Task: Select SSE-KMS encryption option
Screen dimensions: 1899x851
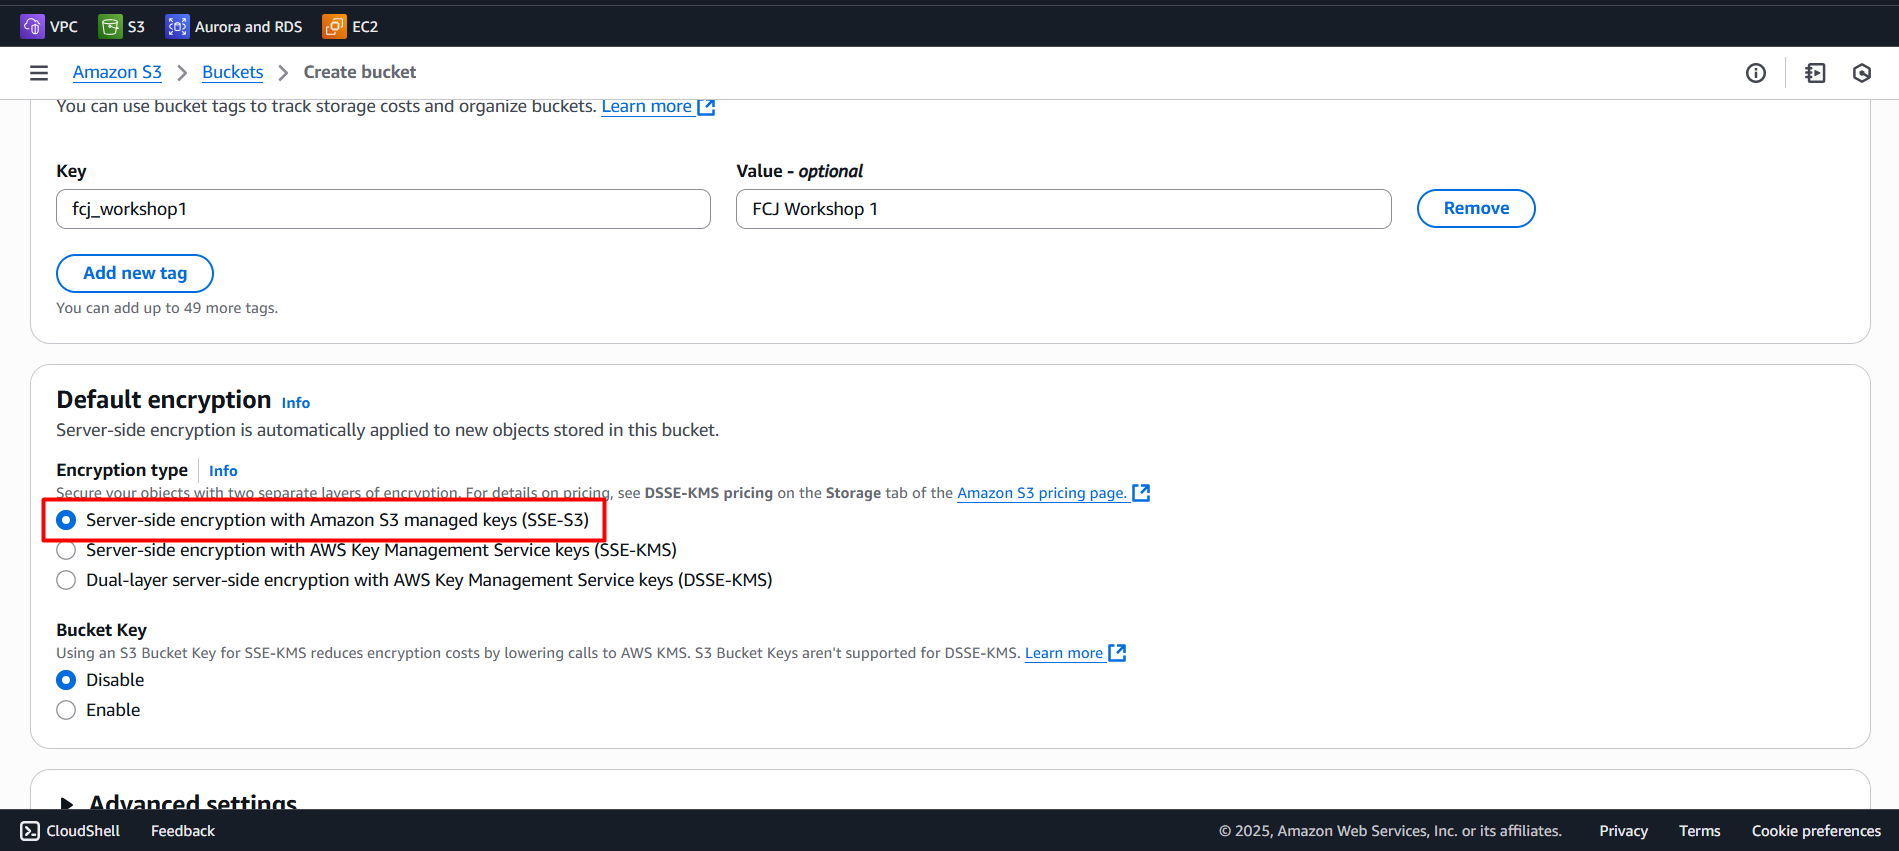Action: [66, 550]
